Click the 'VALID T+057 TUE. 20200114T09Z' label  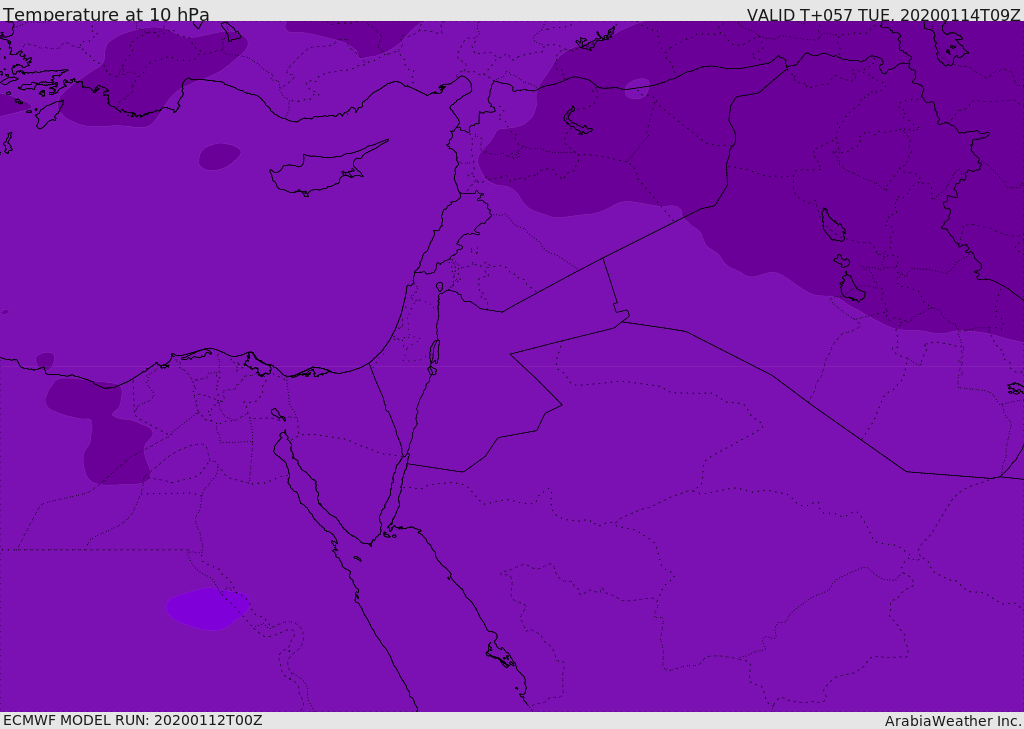click(x=884, y=14)
